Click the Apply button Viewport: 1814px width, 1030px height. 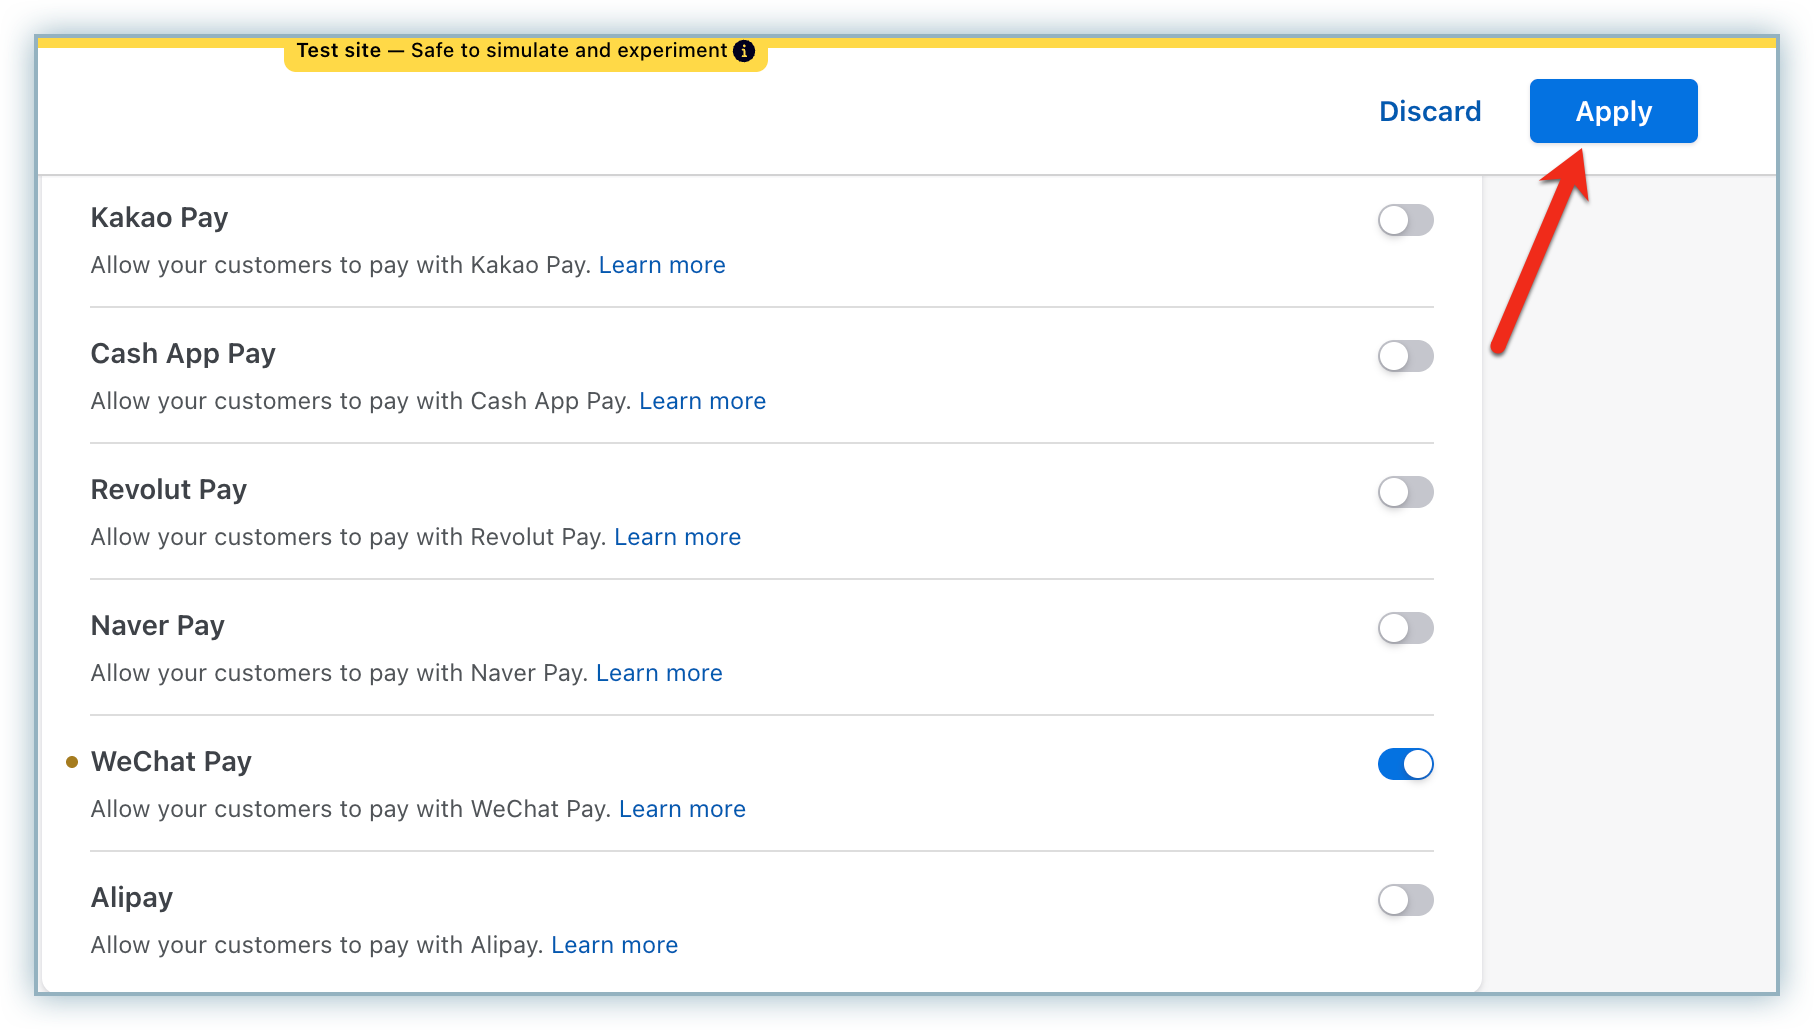click(x=1612, y=111)
